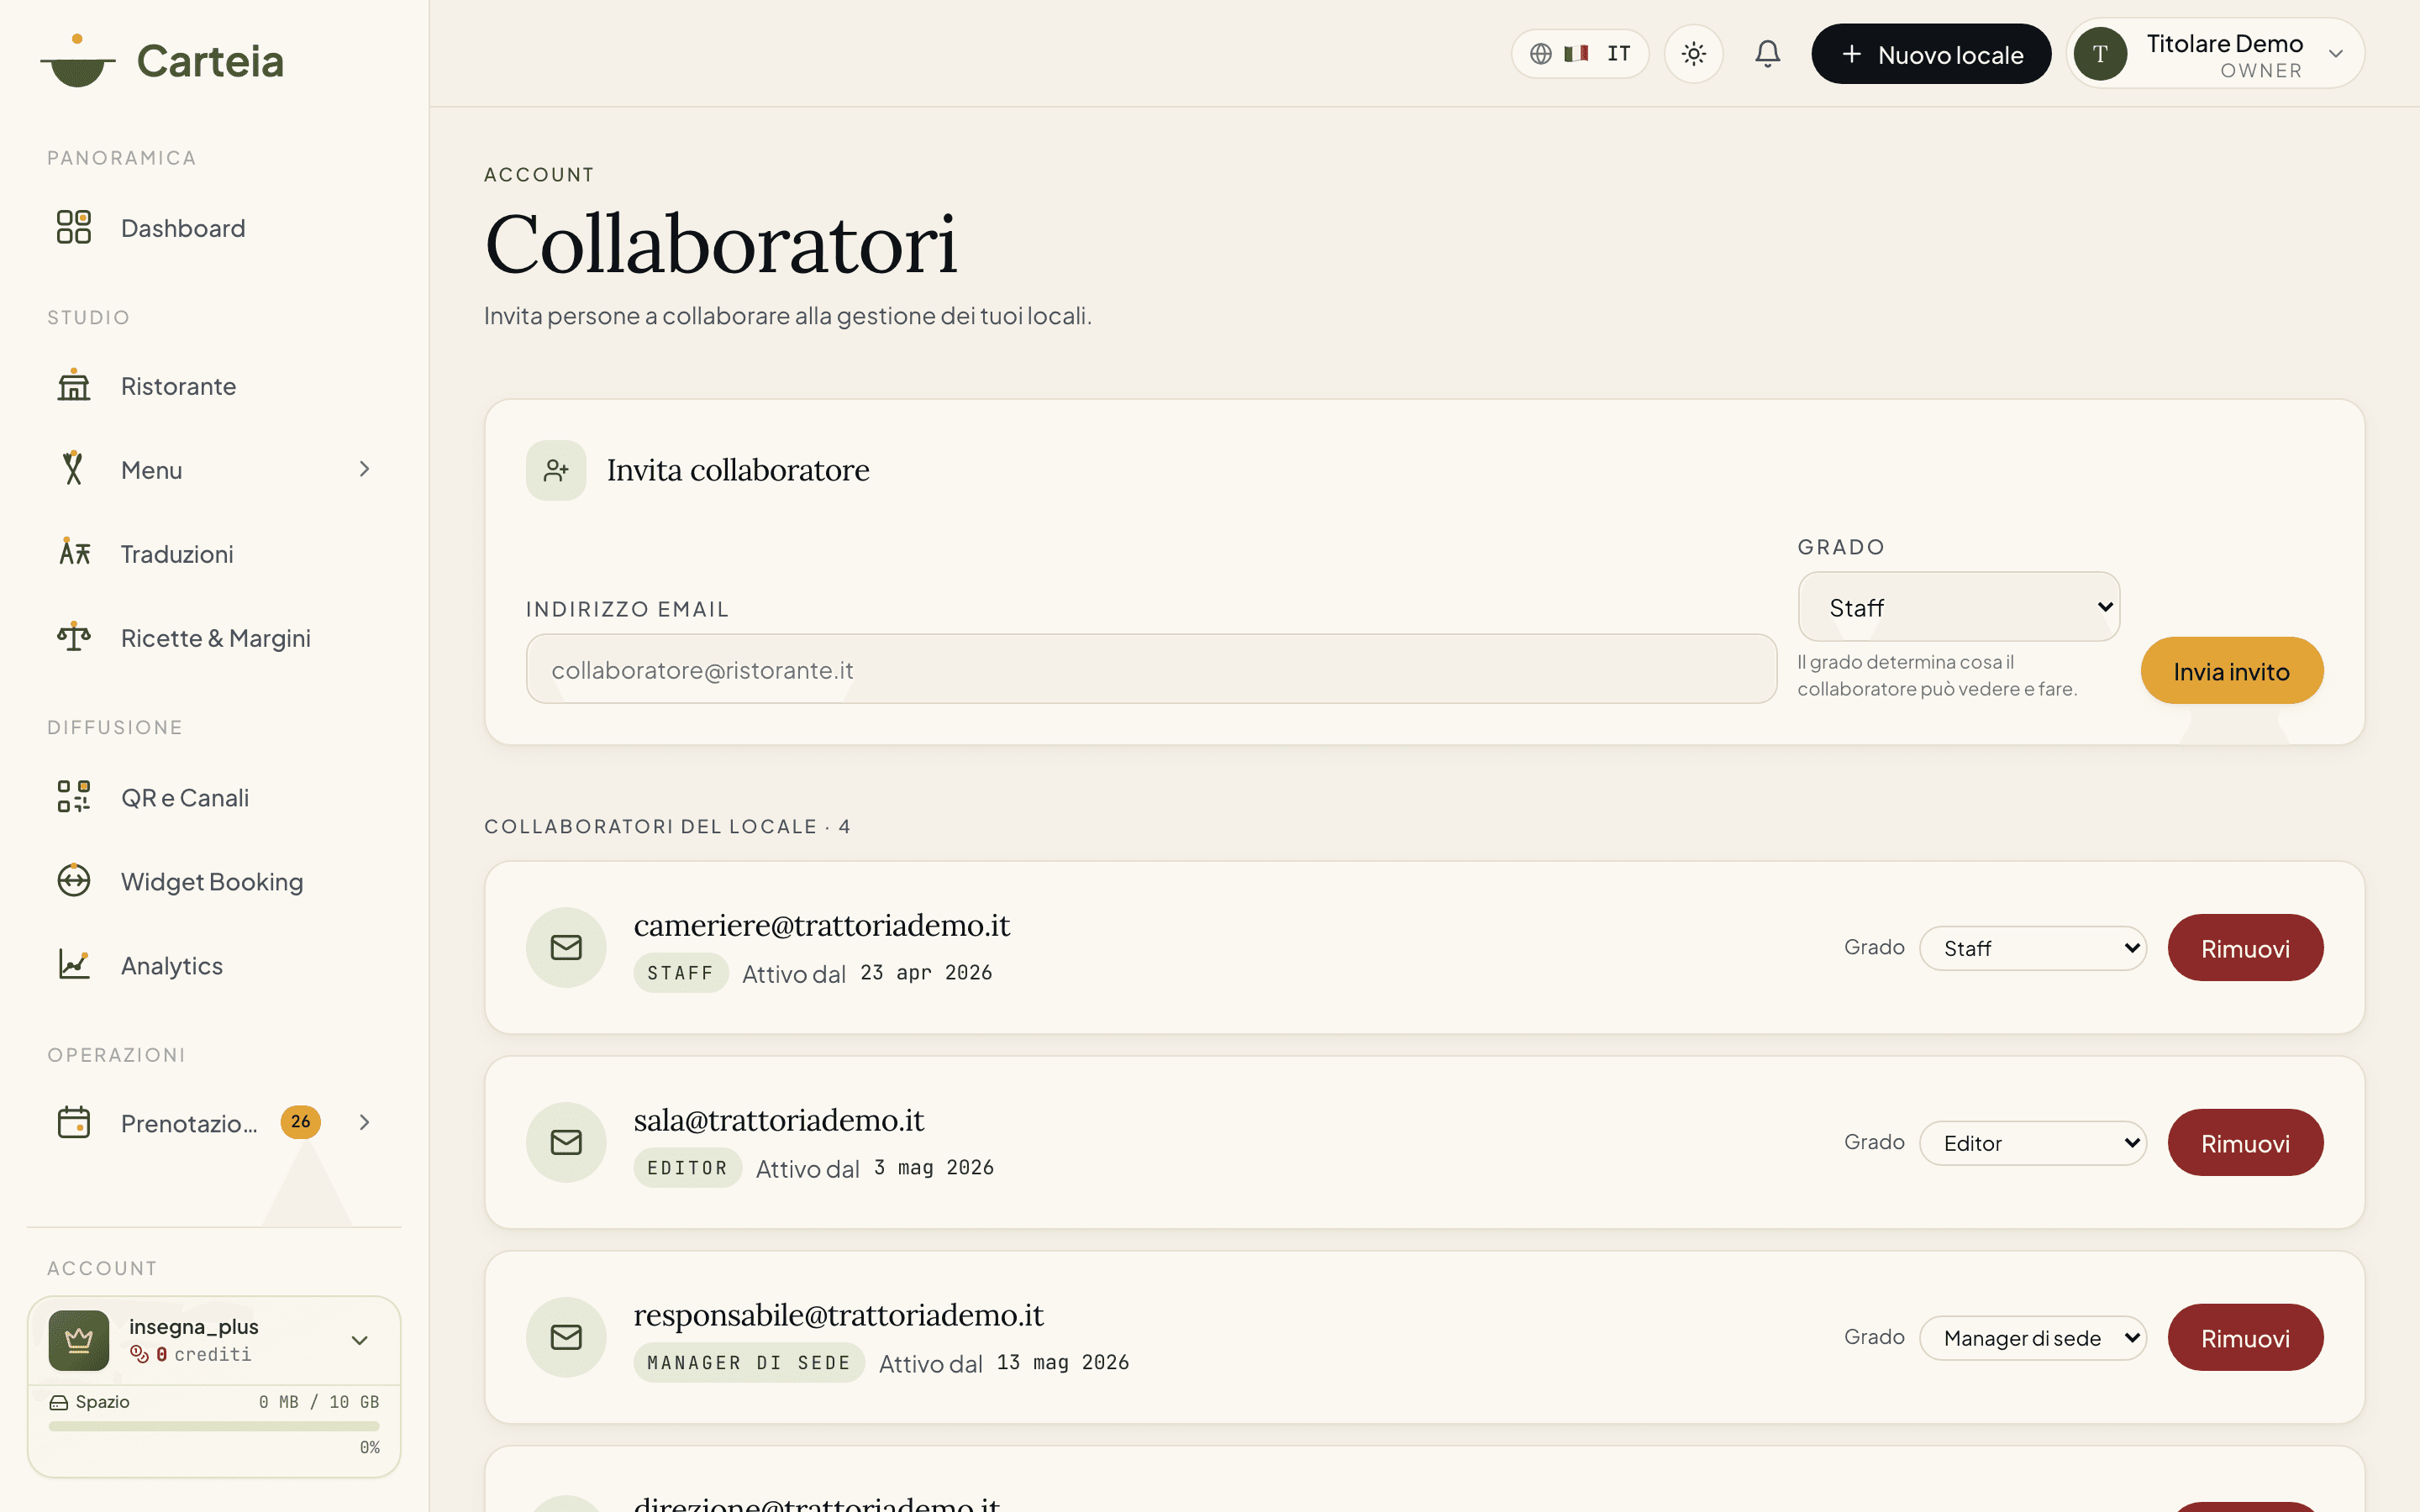Expand the insegna_plus account chevron
The height and width of the screenshot is (1512, 2420).
pyautogui.click(x=359, y=1340)
